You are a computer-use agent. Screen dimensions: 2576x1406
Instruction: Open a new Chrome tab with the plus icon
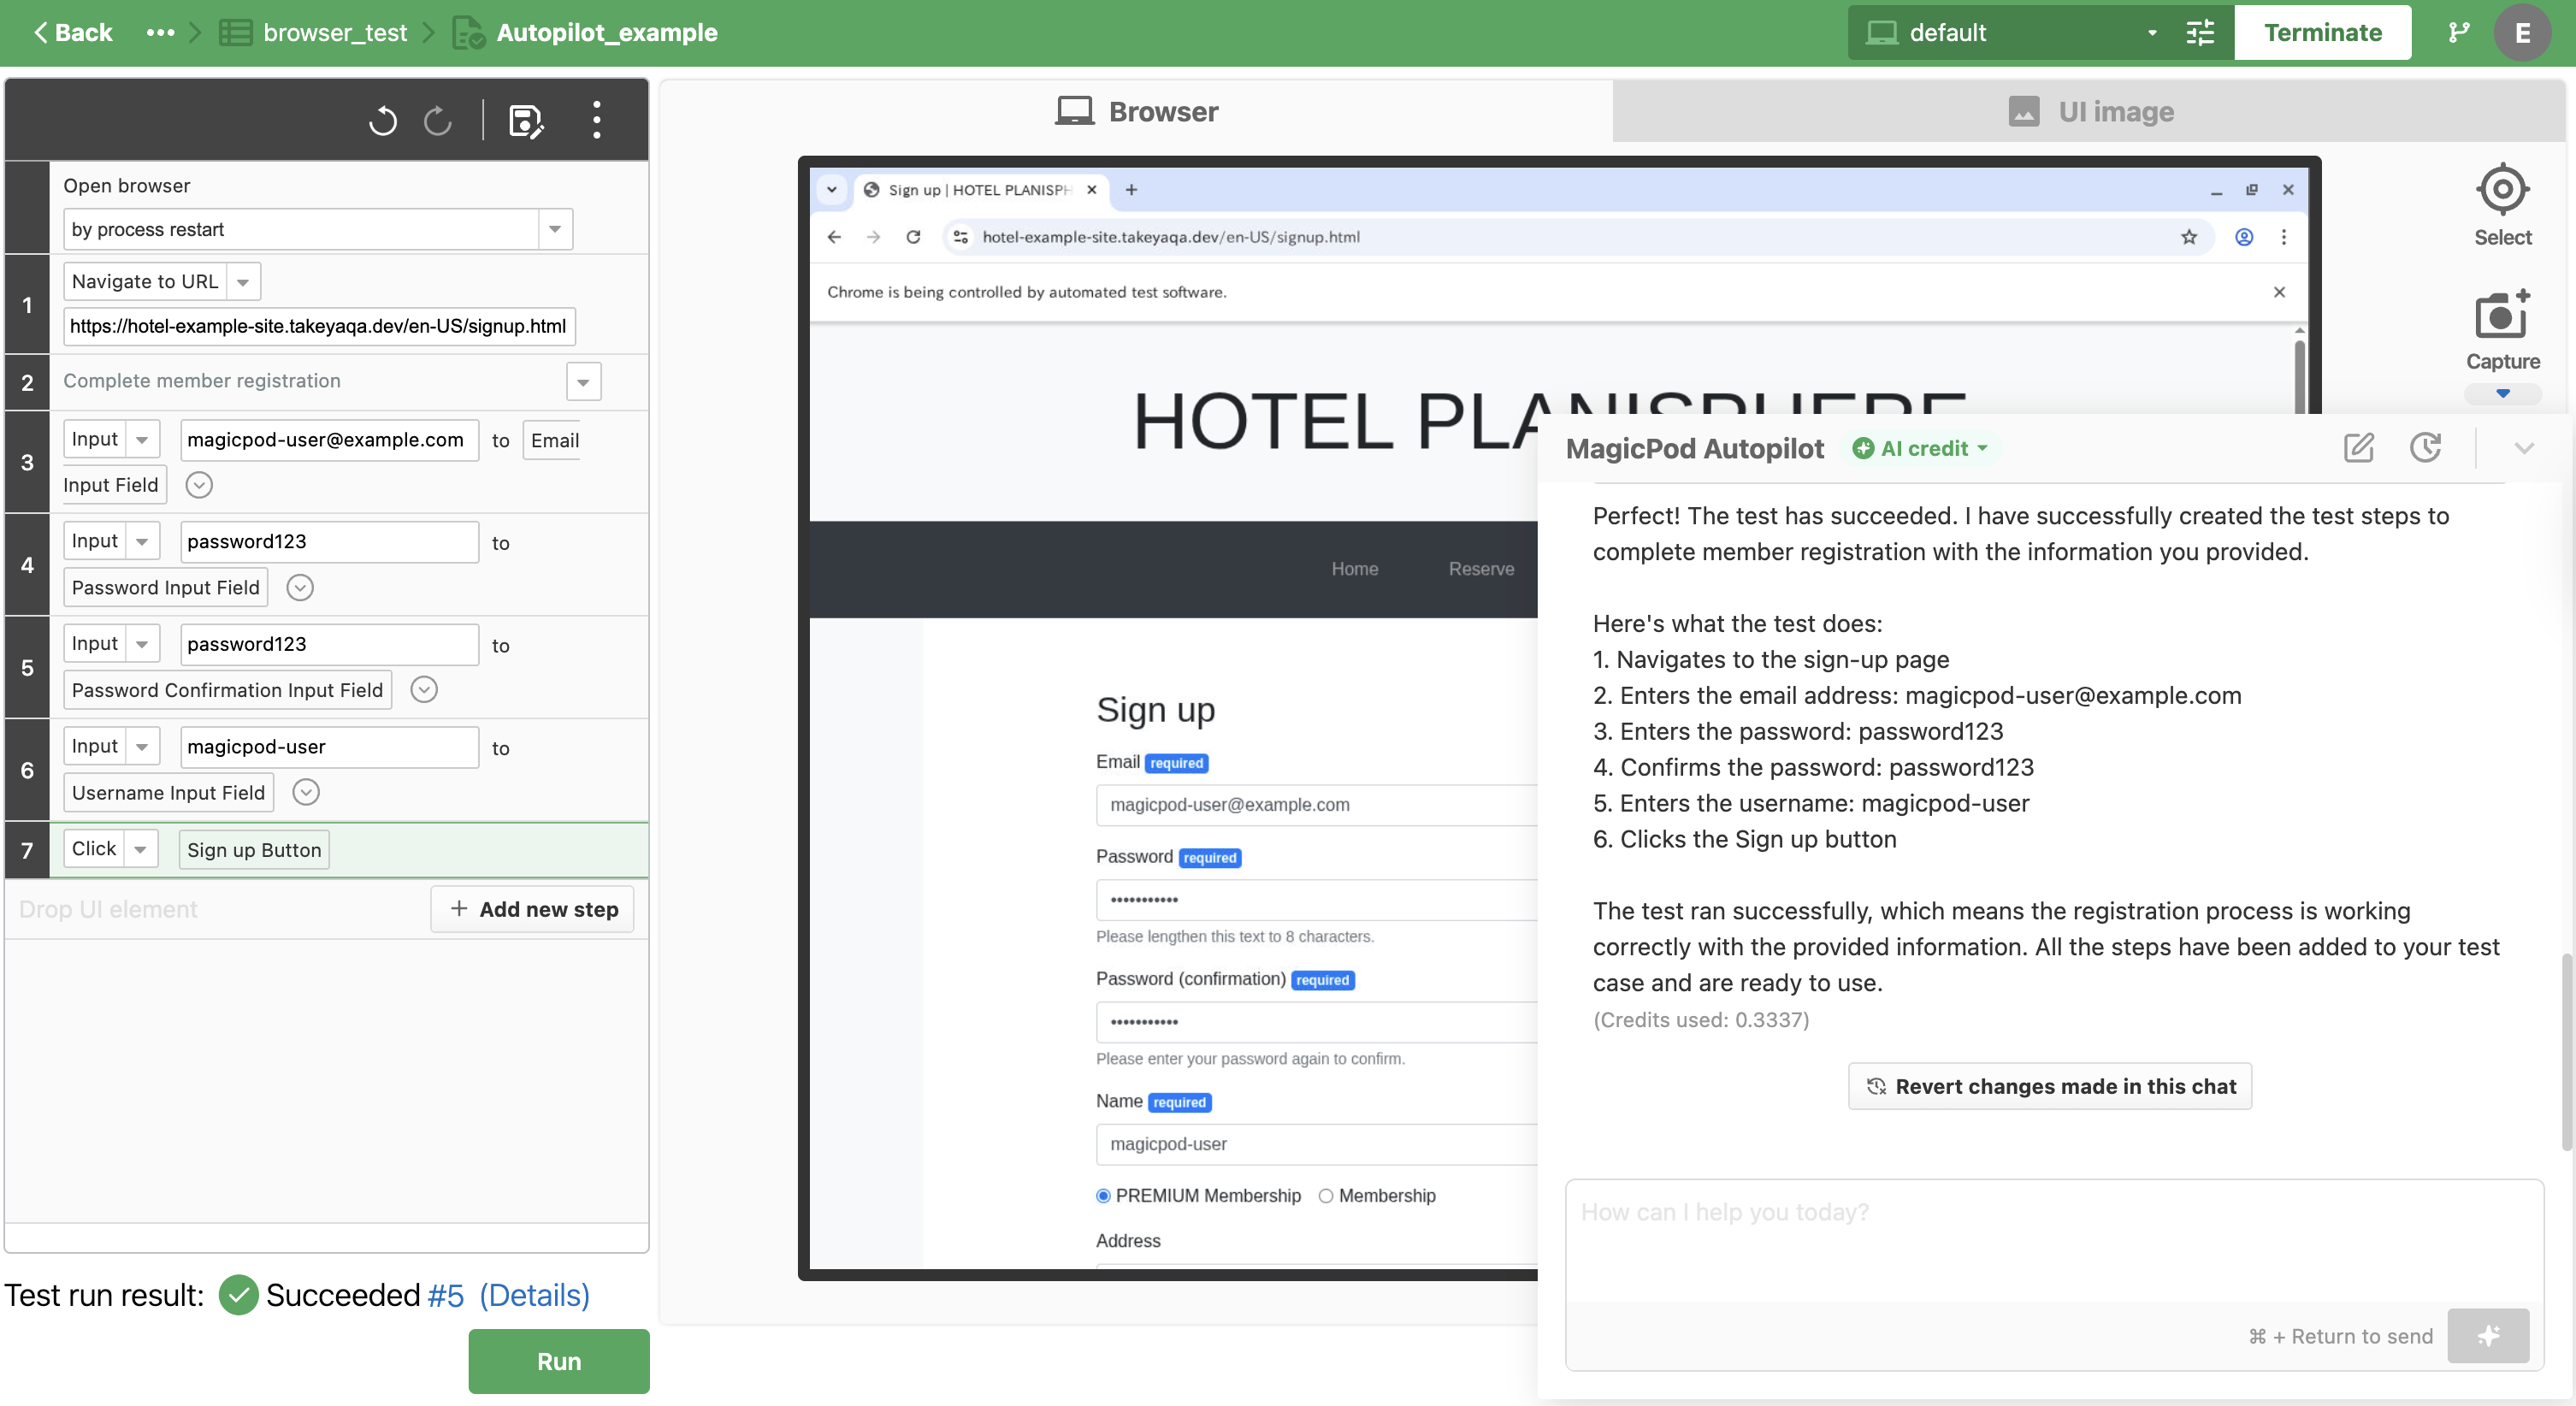point(1131,189)
